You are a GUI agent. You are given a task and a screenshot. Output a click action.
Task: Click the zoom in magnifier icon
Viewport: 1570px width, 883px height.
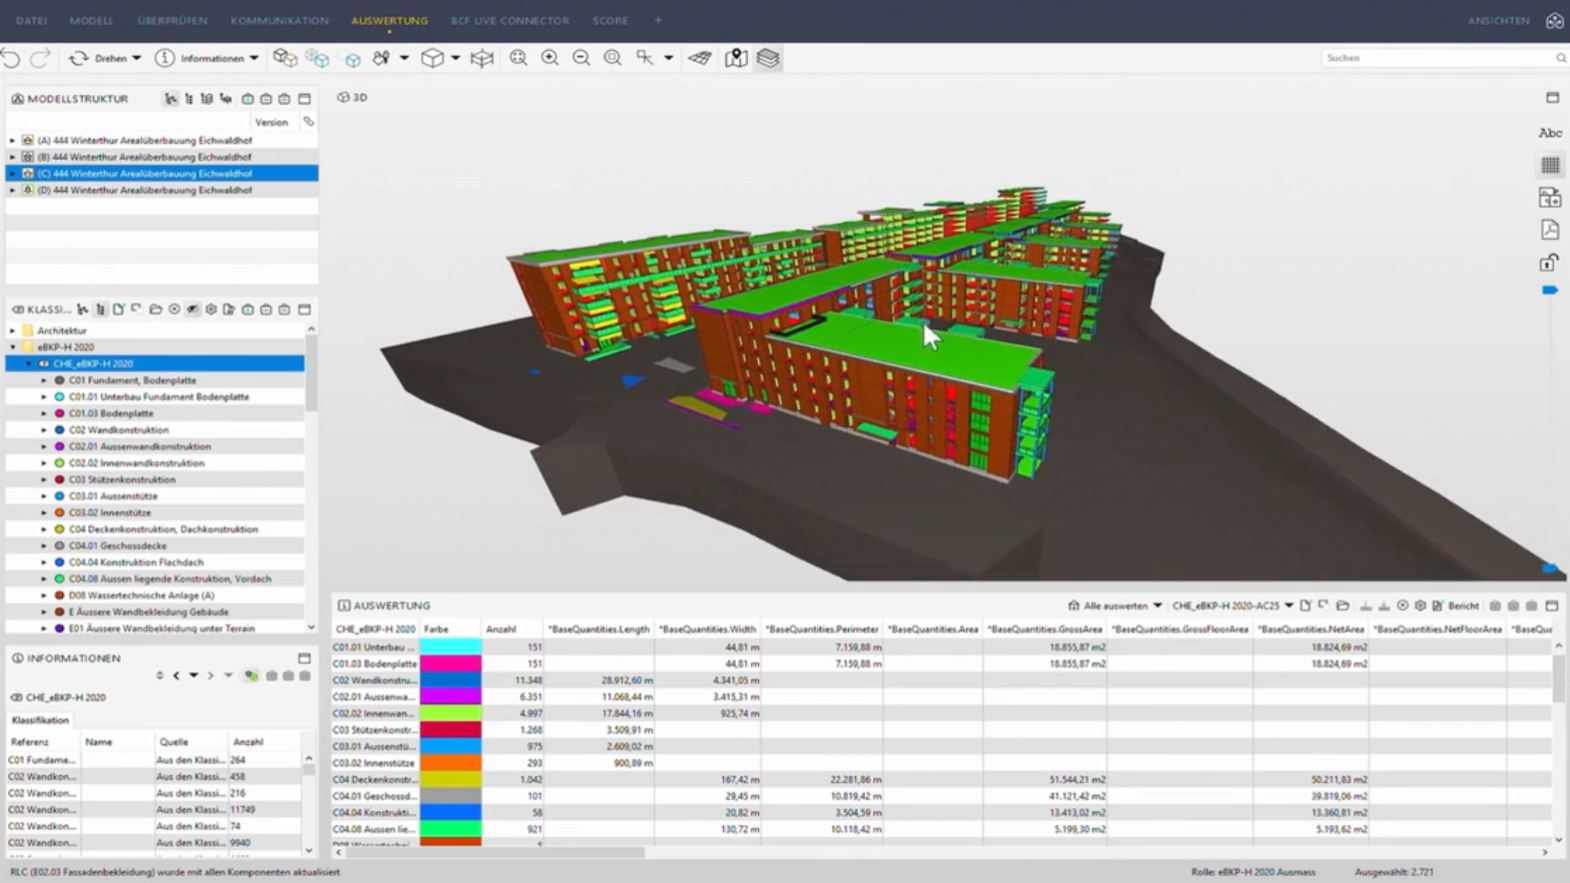pyautogui.click(x=550, y=58)
